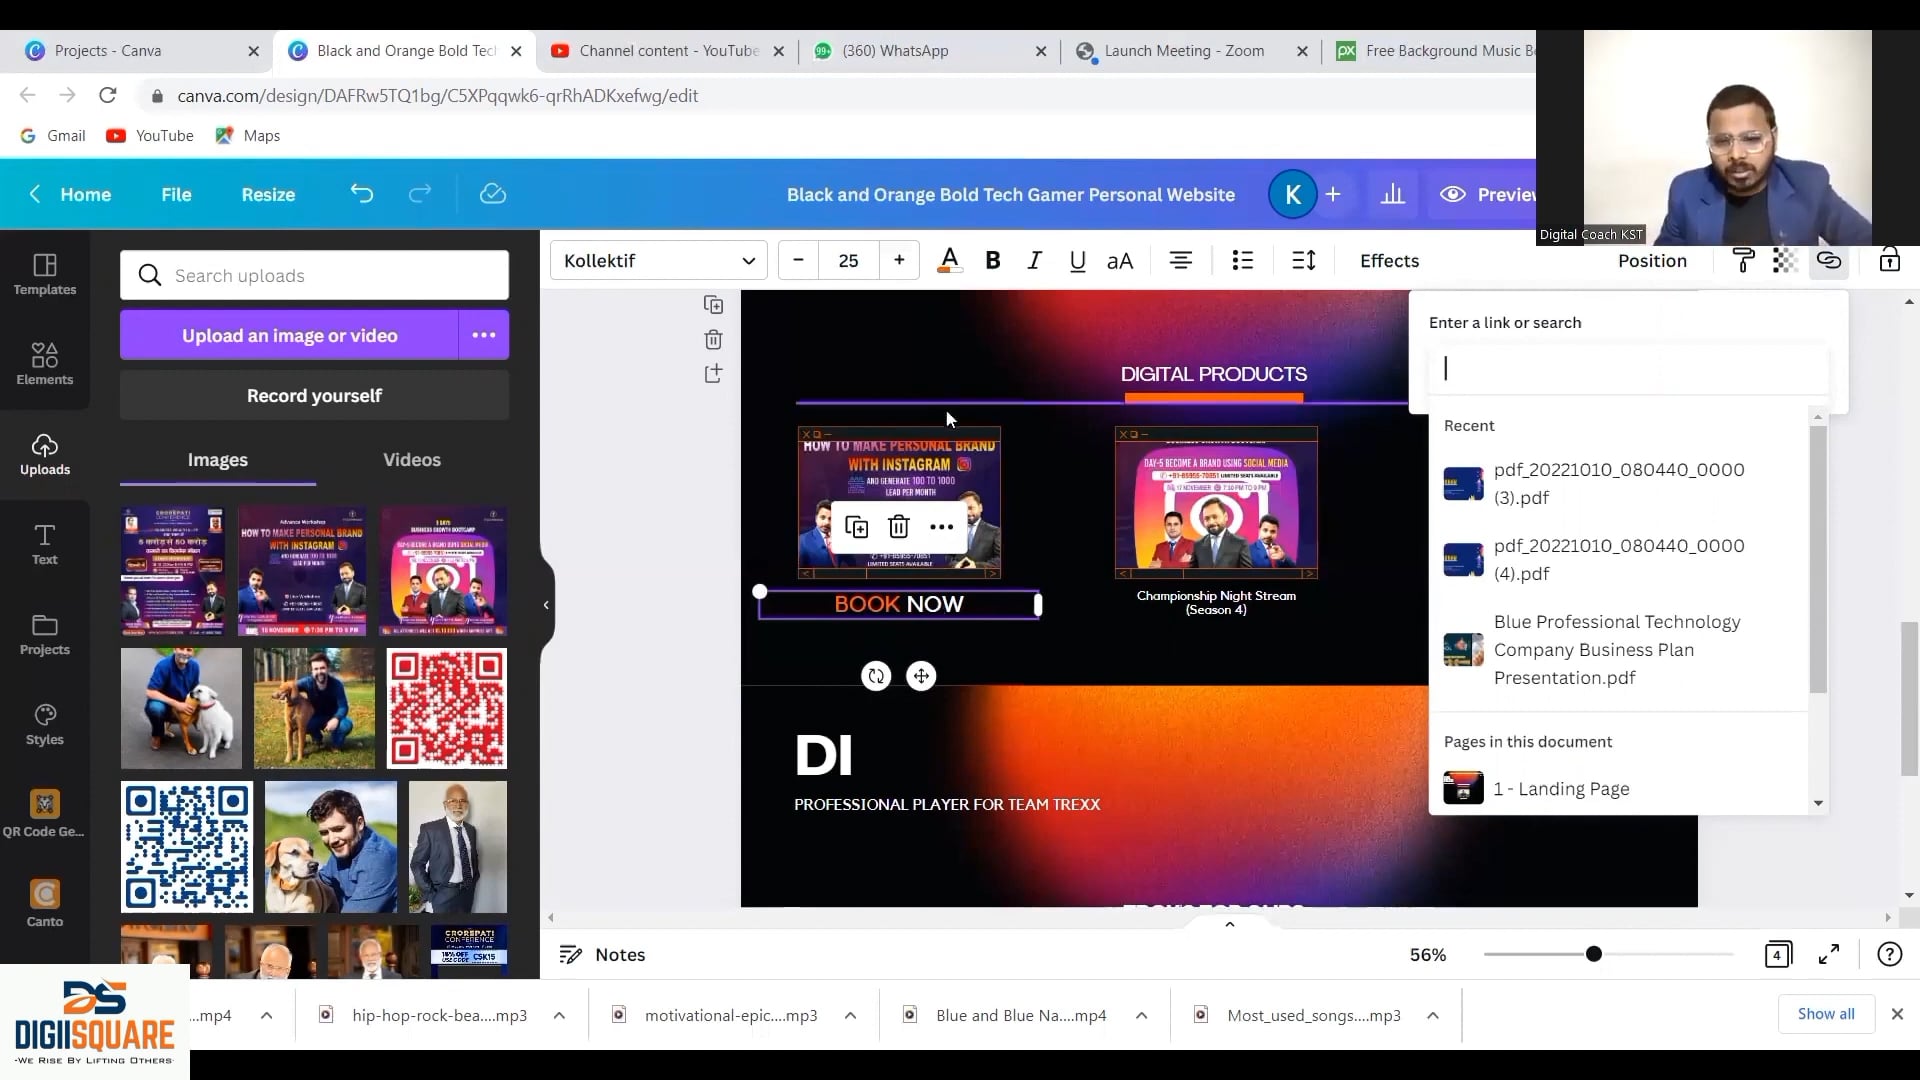Open the Kollektif font dropdown
Viewport: 1920px width, 1080px height.
pos(659,261)
